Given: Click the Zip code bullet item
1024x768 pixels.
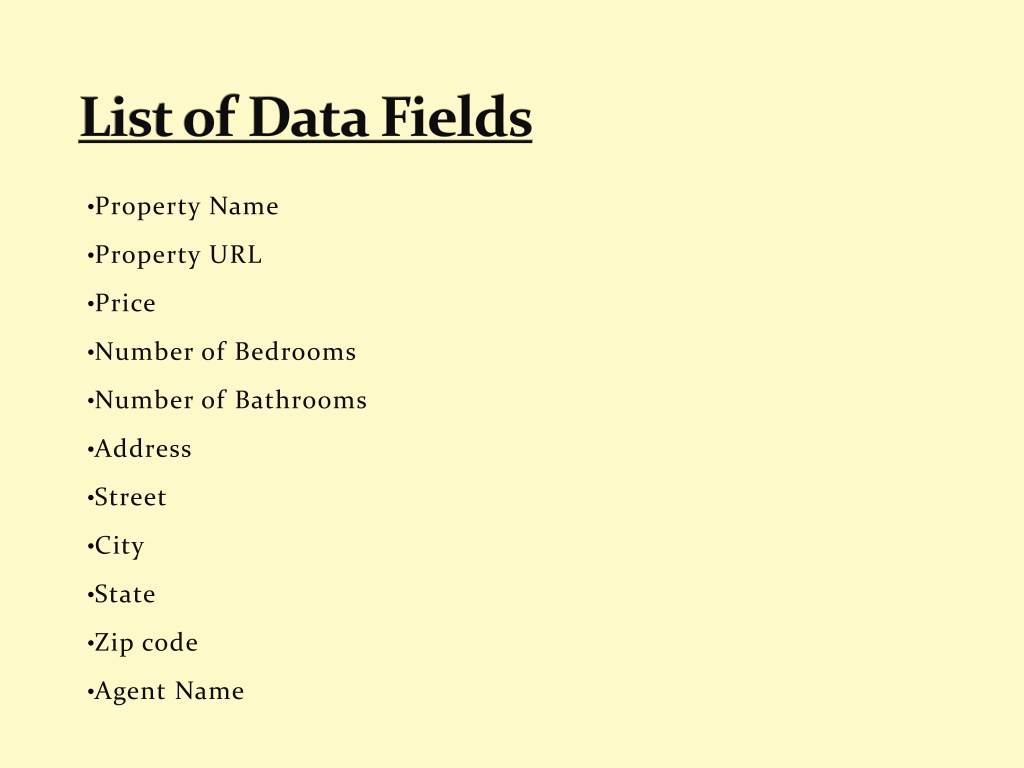Looking at the screenshot, I should pyautogui.click(x=142, y=643).
